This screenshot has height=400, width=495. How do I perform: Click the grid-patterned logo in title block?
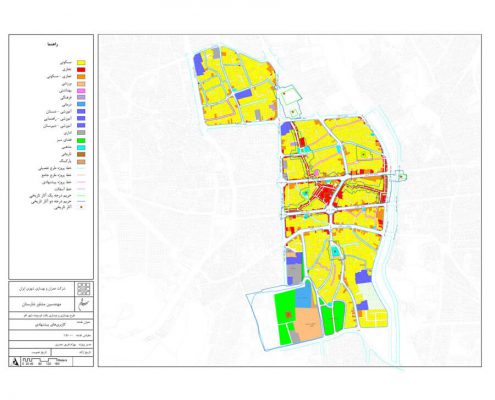[84, 289]
